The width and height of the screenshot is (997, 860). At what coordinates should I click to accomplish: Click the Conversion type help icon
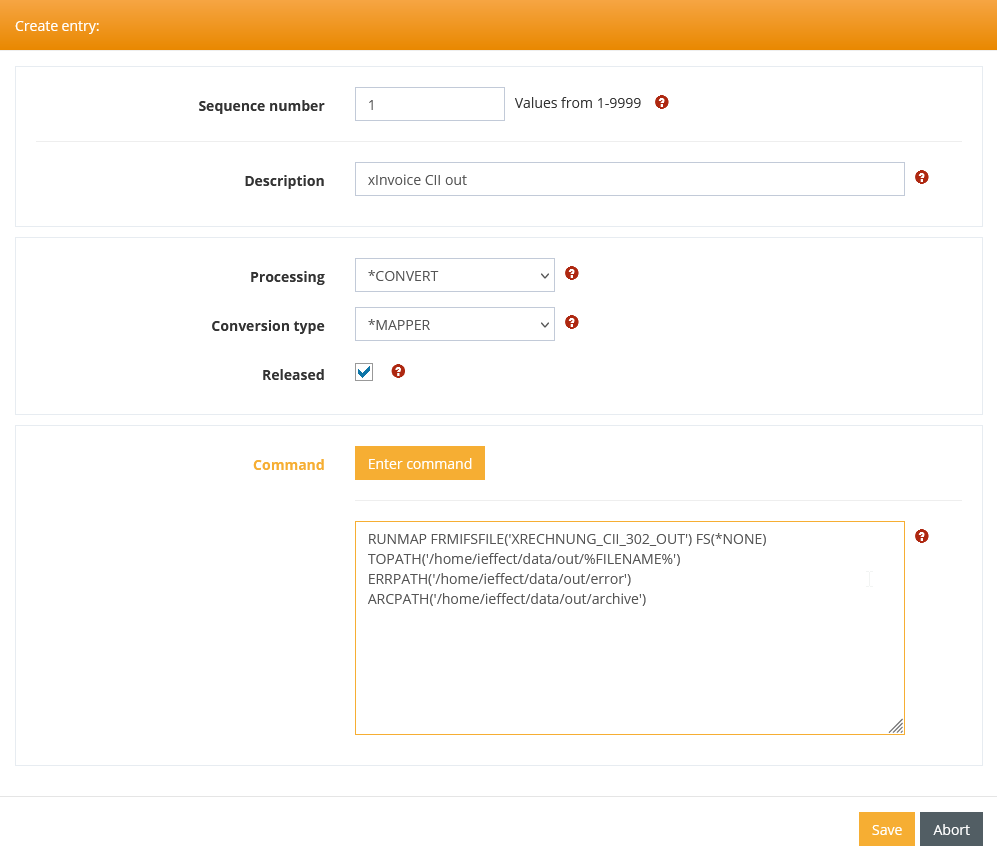(572, 322)
